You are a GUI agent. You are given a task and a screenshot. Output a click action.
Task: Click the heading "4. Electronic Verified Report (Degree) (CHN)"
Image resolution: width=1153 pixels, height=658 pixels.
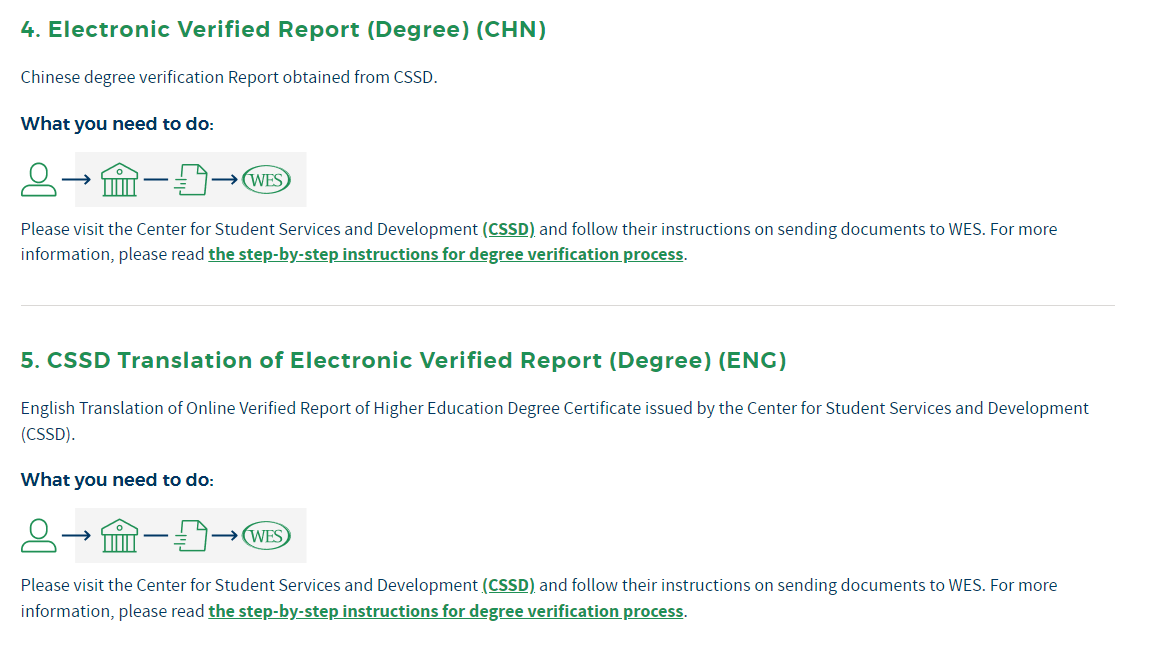click(x=283, y=30)
